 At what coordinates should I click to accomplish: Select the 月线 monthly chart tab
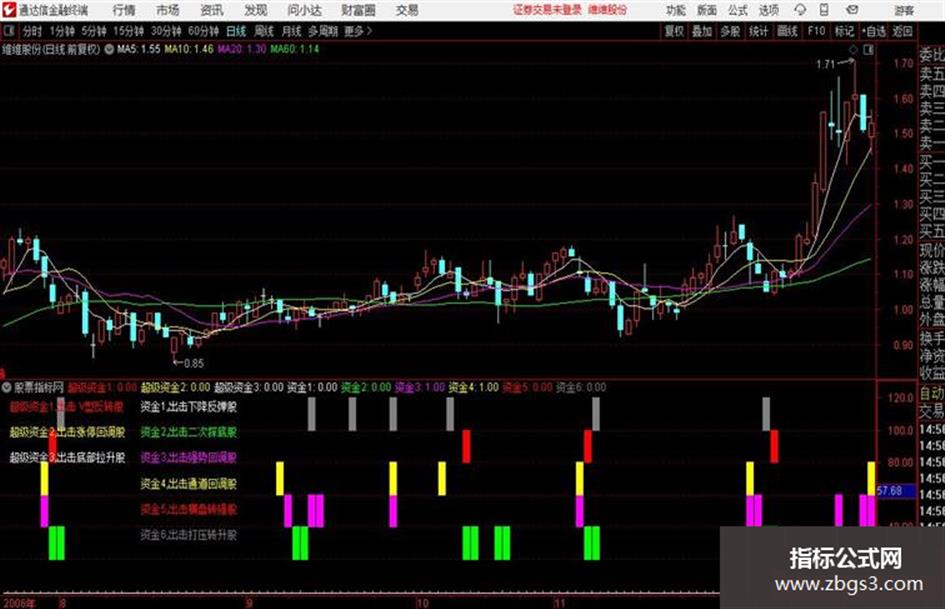pyautogui.click(x=291, y=31)
